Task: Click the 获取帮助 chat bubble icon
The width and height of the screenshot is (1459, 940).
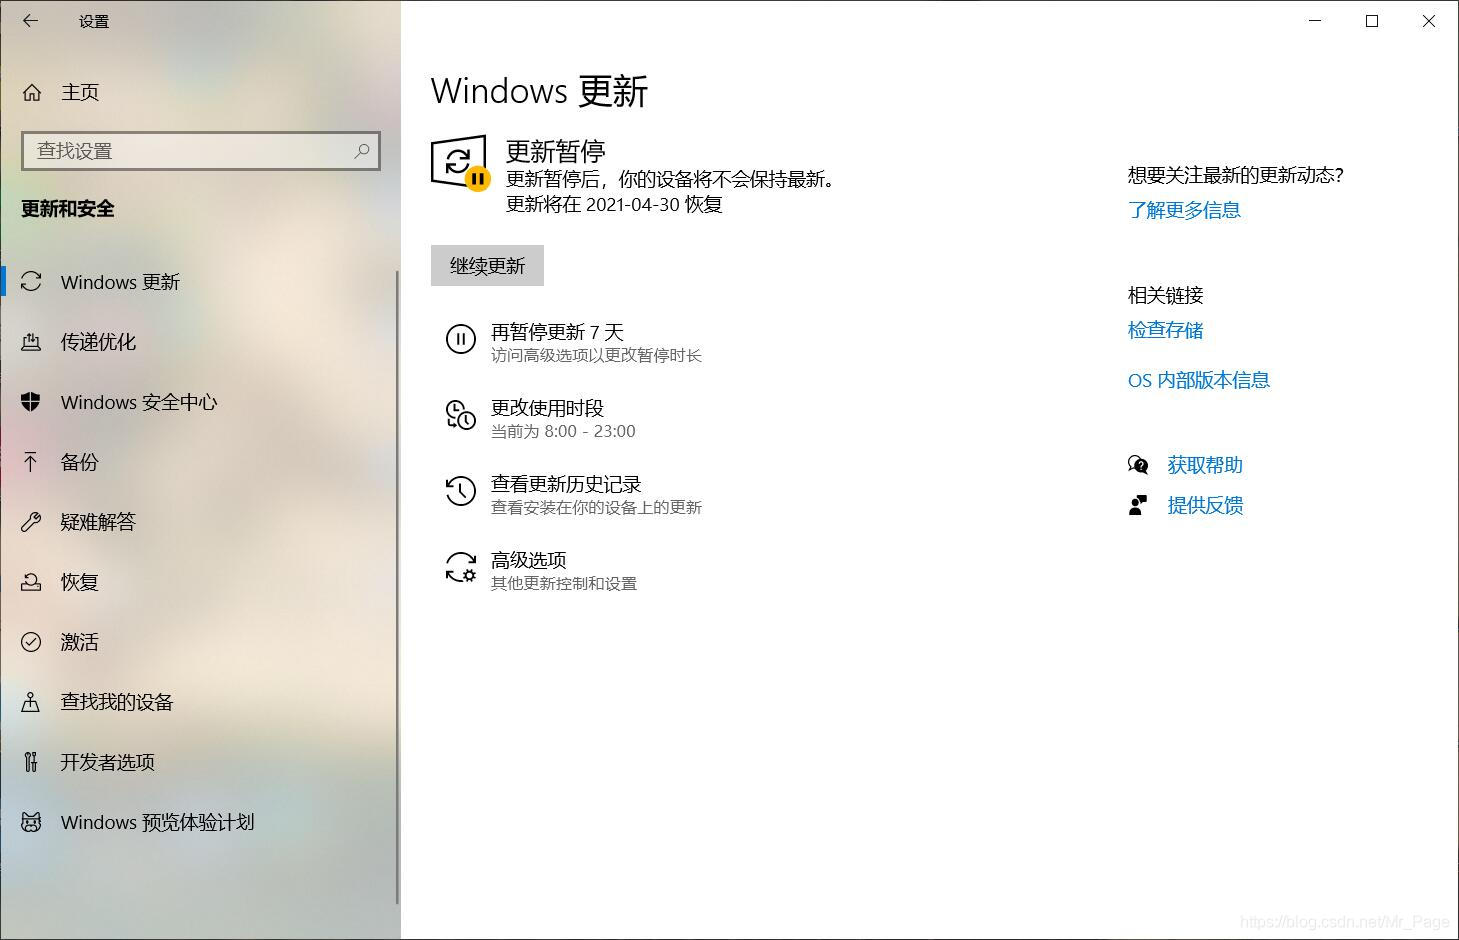Action: [1138, 465]
